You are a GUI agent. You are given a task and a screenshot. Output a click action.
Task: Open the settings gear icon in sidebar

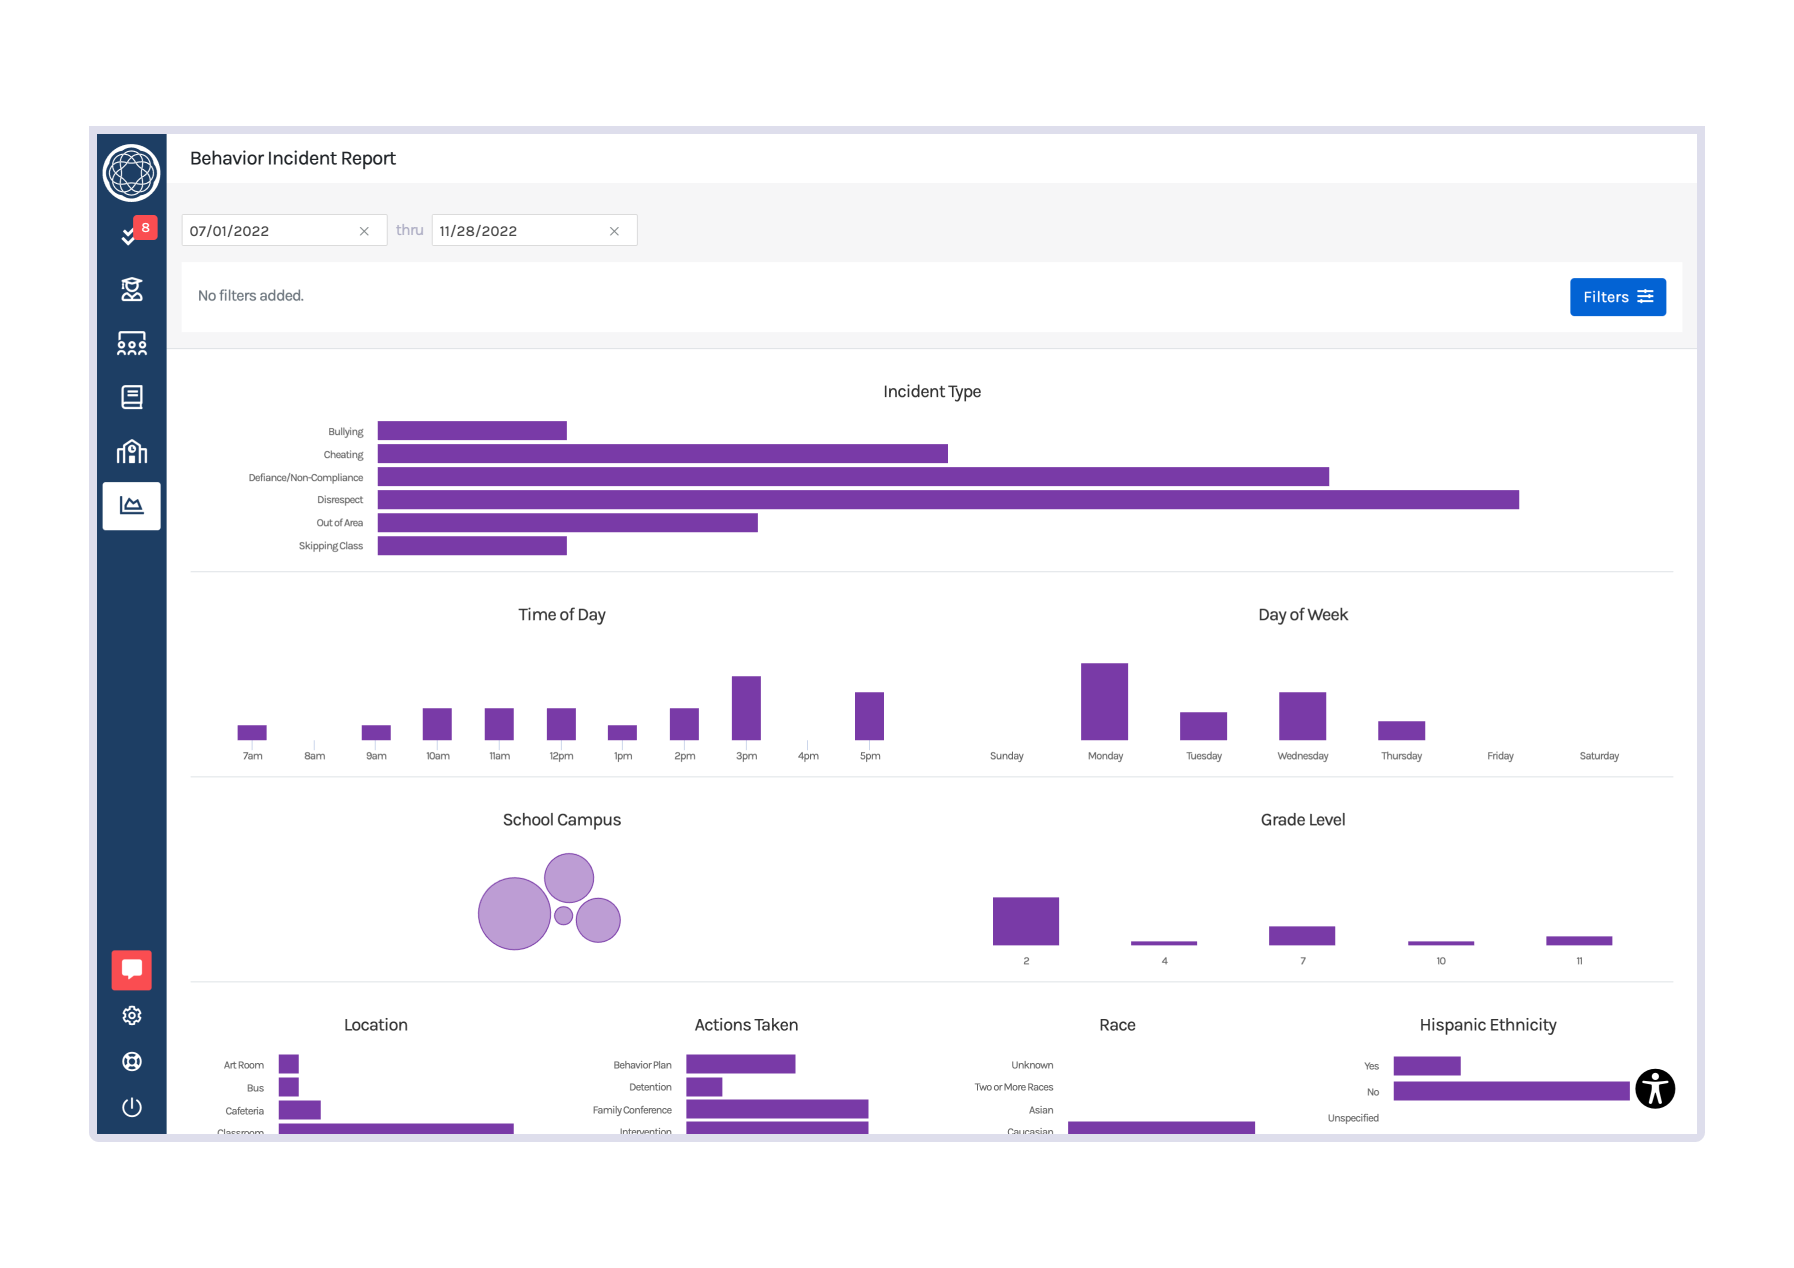pos(131,1016)
